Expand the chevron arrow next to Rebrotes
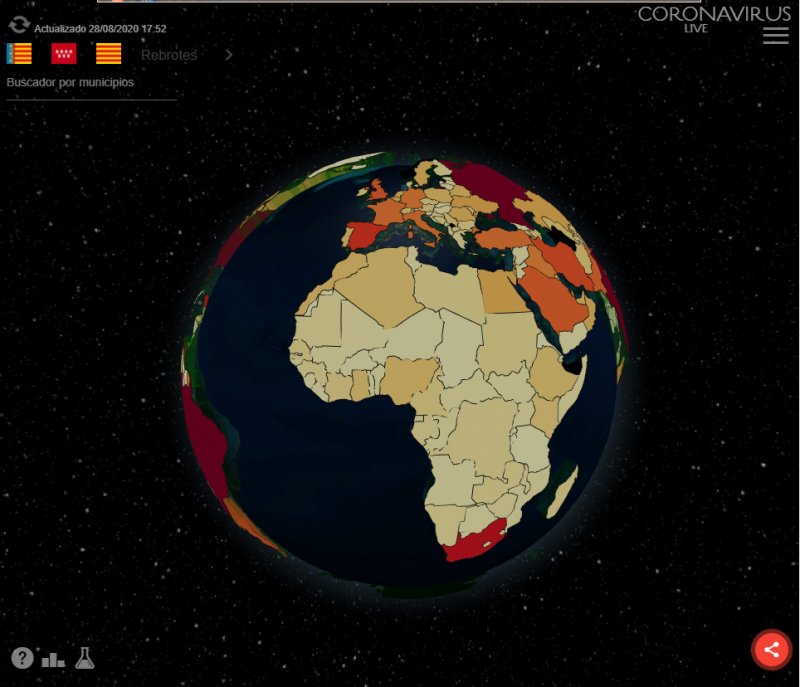Image resolution: width=800 pixels, height=687 pixels. pos(229,55)
